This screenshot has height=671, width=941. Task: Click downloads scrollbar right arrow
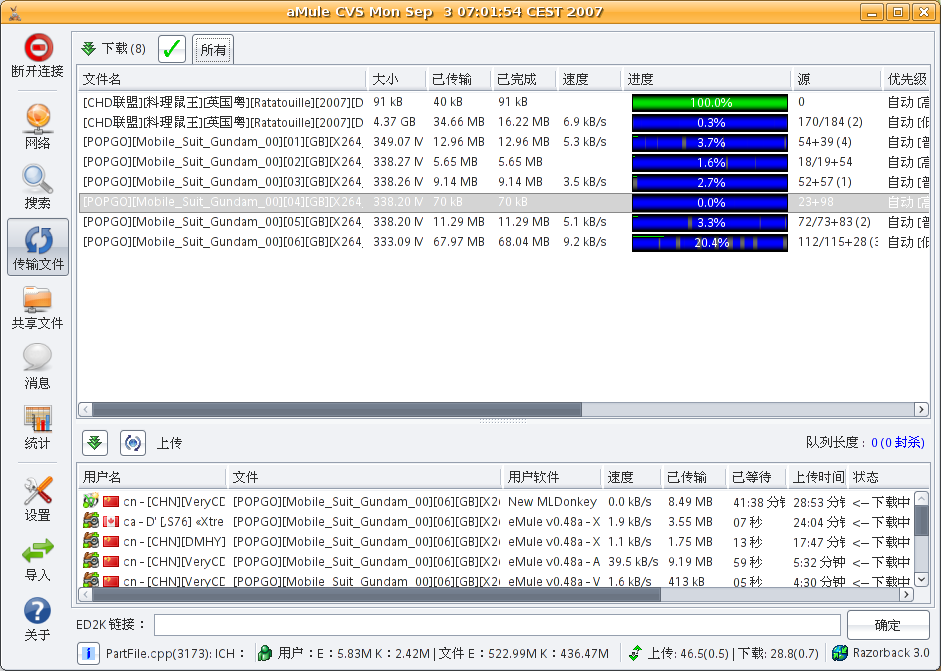[921, 409]
